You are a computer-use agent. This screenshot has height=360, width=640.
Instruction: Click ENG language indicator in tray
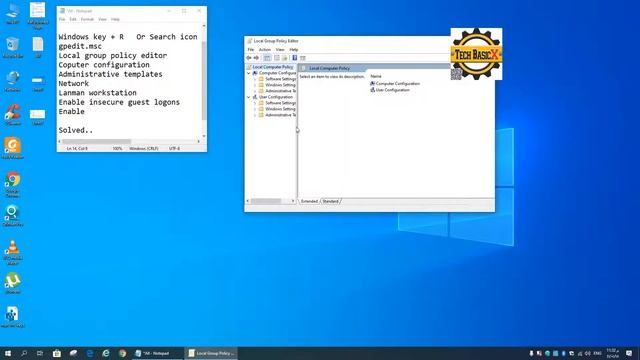click(598, 353)
